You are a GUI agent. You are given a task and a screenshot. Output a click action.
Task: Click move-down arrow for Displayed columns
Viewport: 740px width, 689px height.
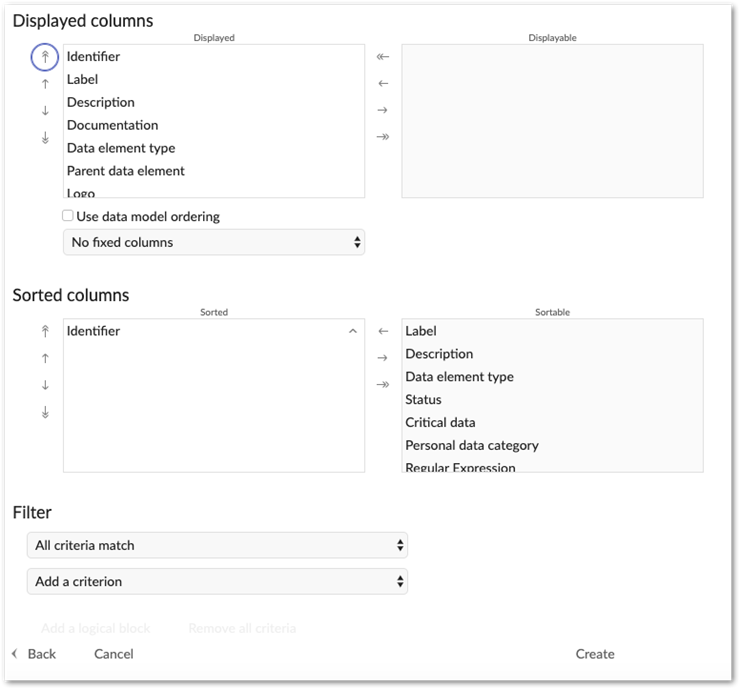pos(45,111)
